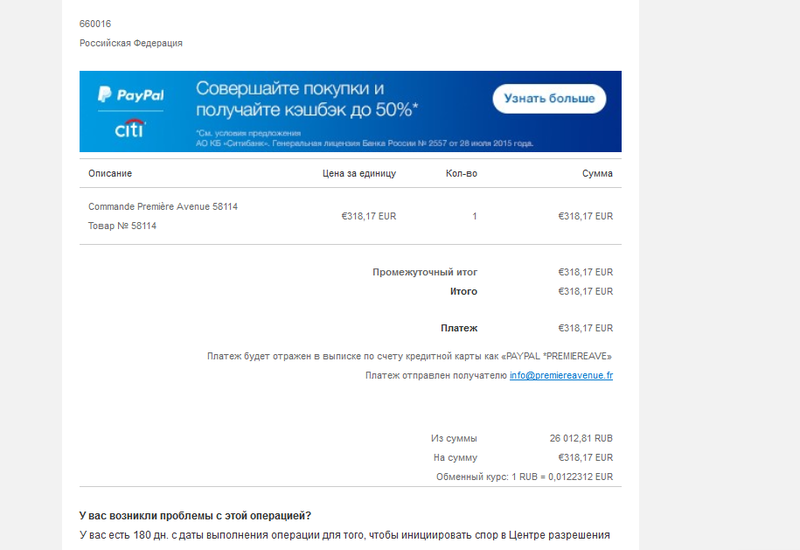Screen dimensions: 800x550
Task: Click the cashback banner headline text
Action: (x=307, y=99)
